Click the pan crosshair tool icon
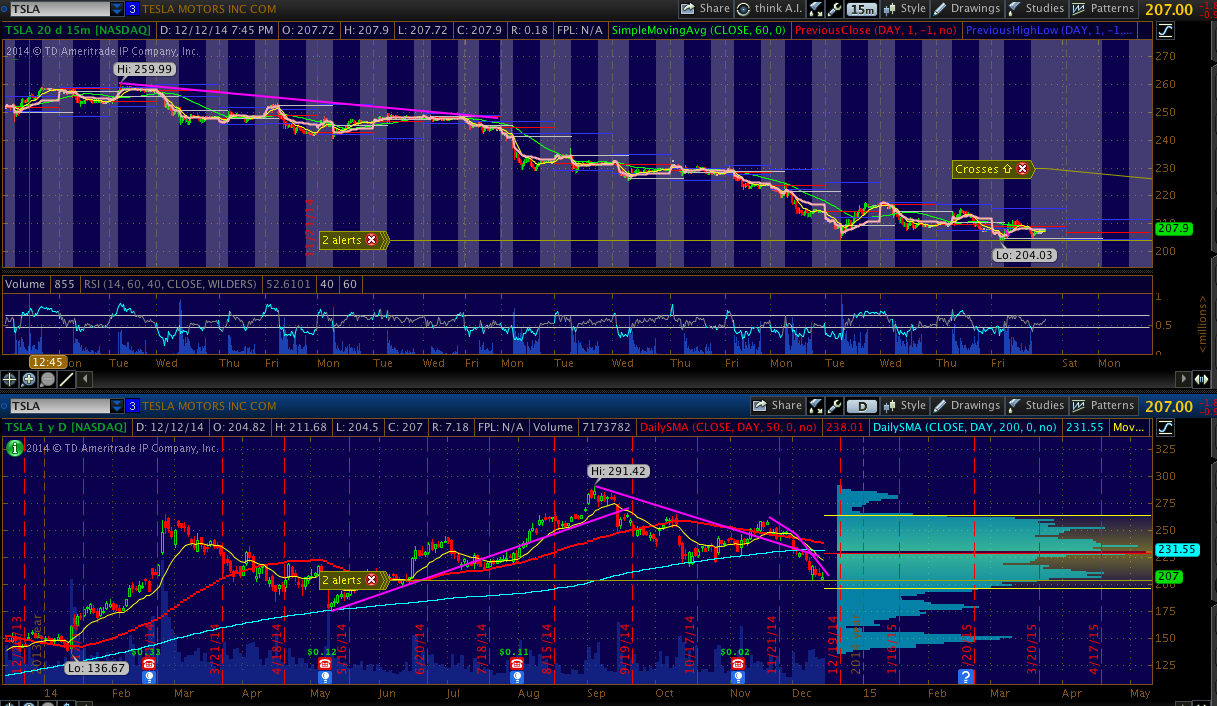The width and height of the screenshot is (1217, 706). (x=10, y=379)
